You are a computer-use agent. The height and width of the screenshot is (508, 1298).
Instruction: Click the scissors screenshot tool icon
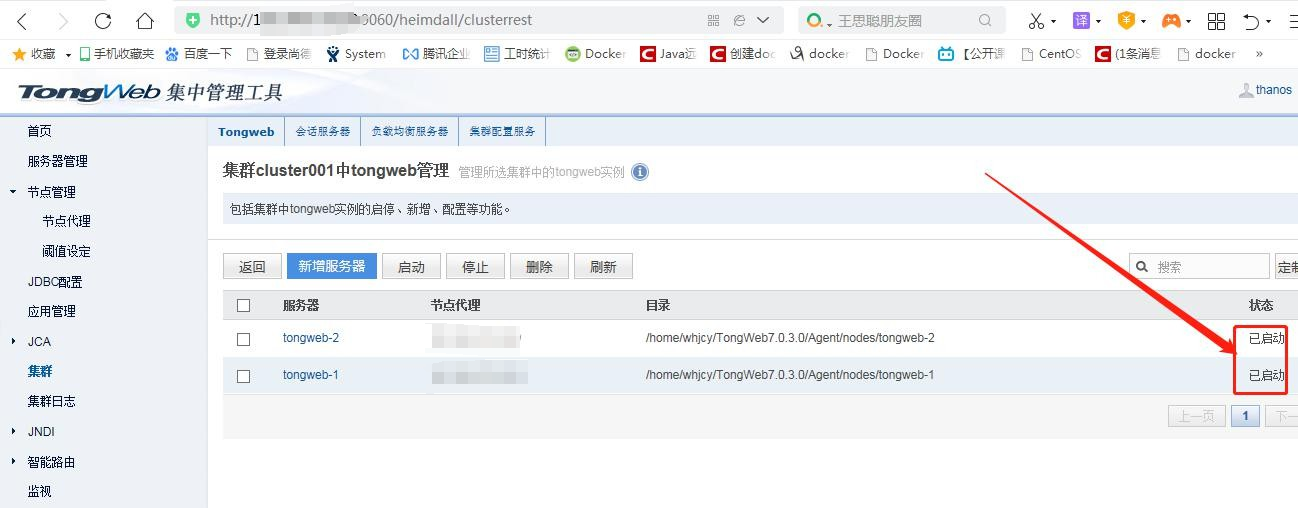point(1036,20)
